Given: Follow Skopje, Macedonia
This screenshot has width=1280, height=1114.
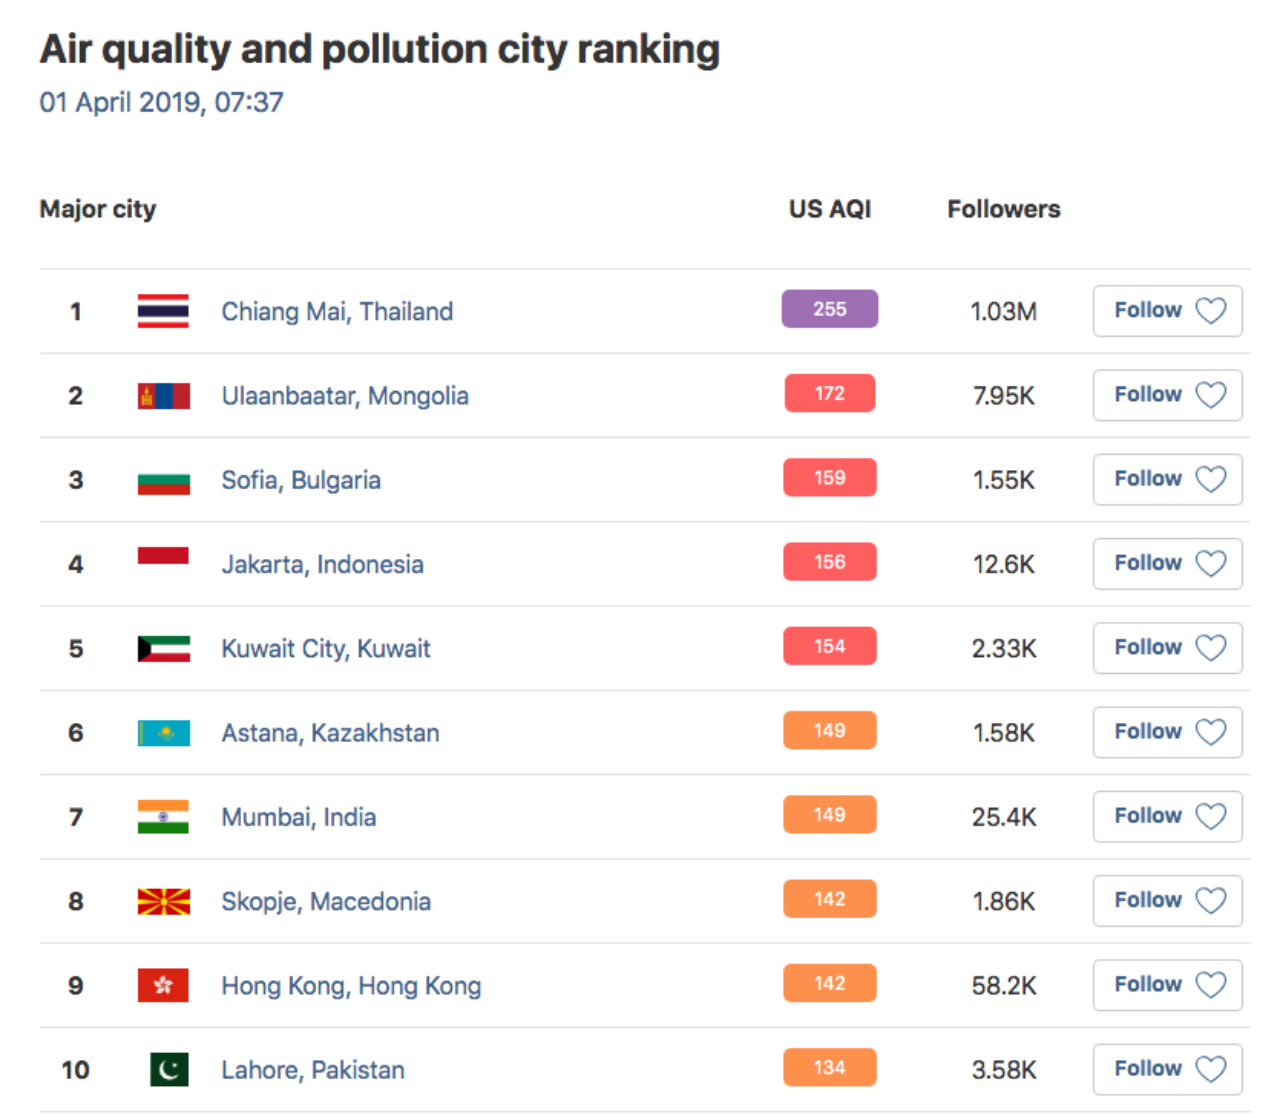Looking at the screenshot, I should (1167, 901).
